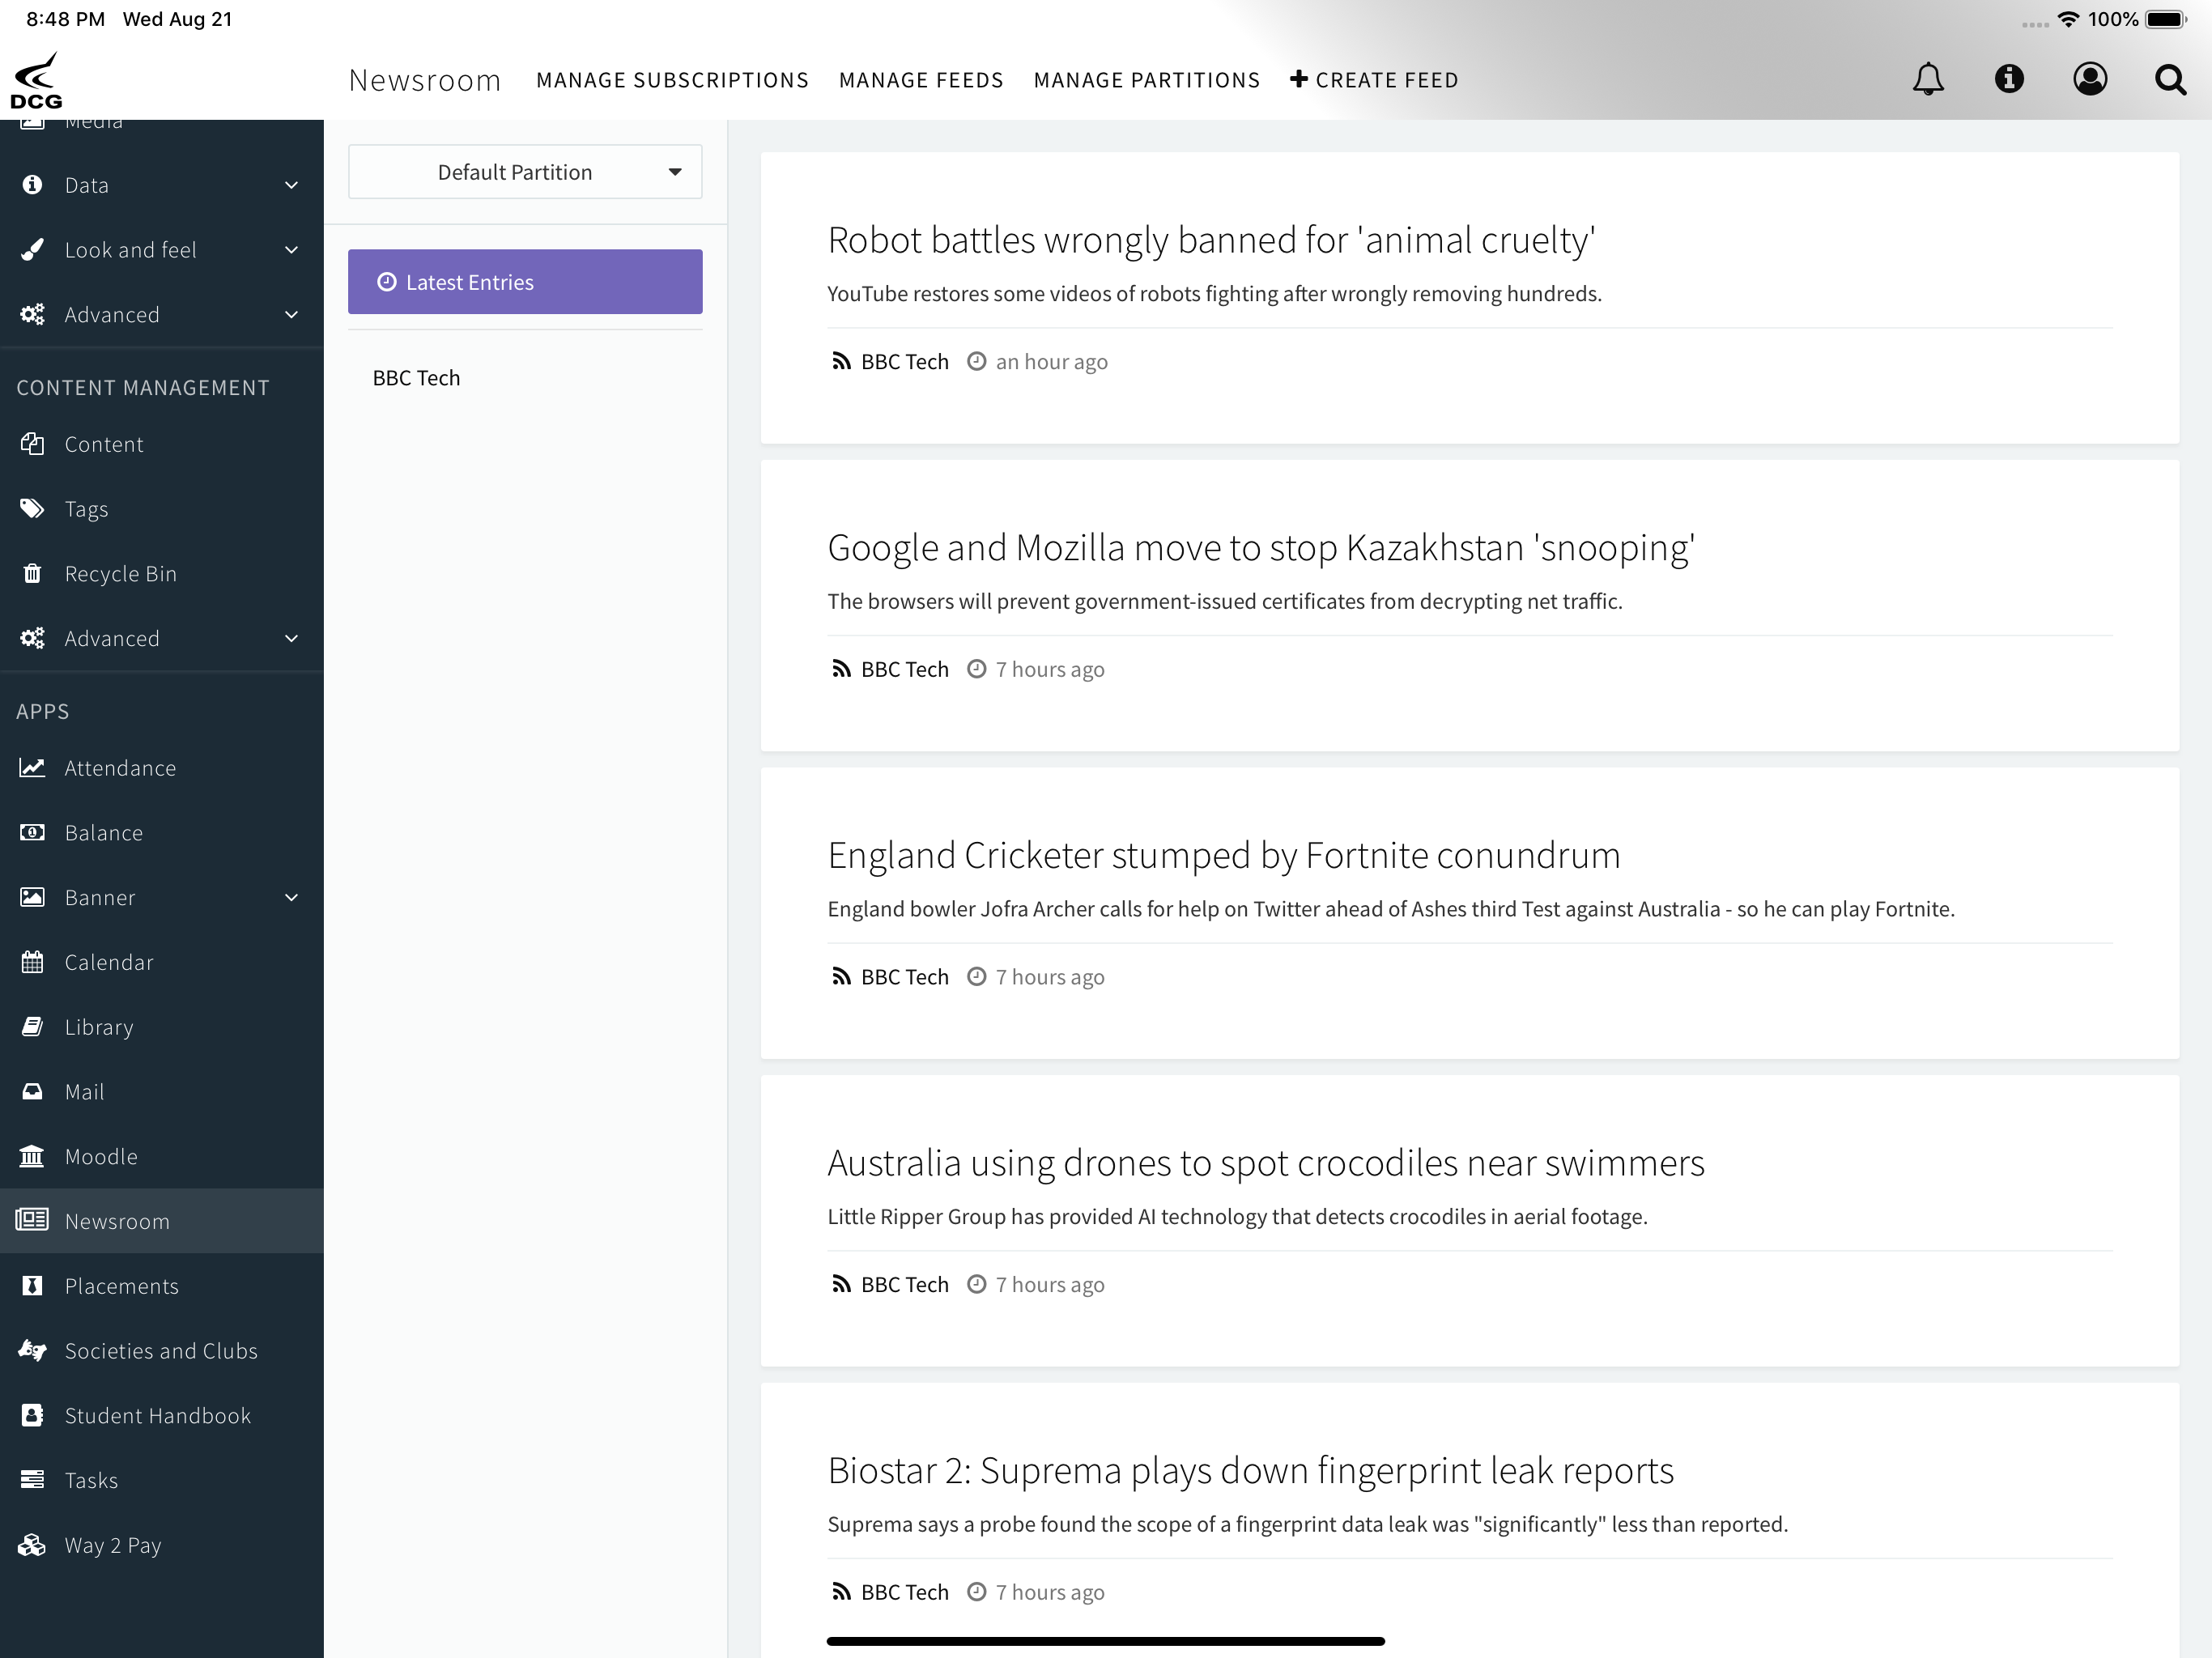Click the Look and feel paintbrush icon
2212x1658 pixels.
coord(32,250)
